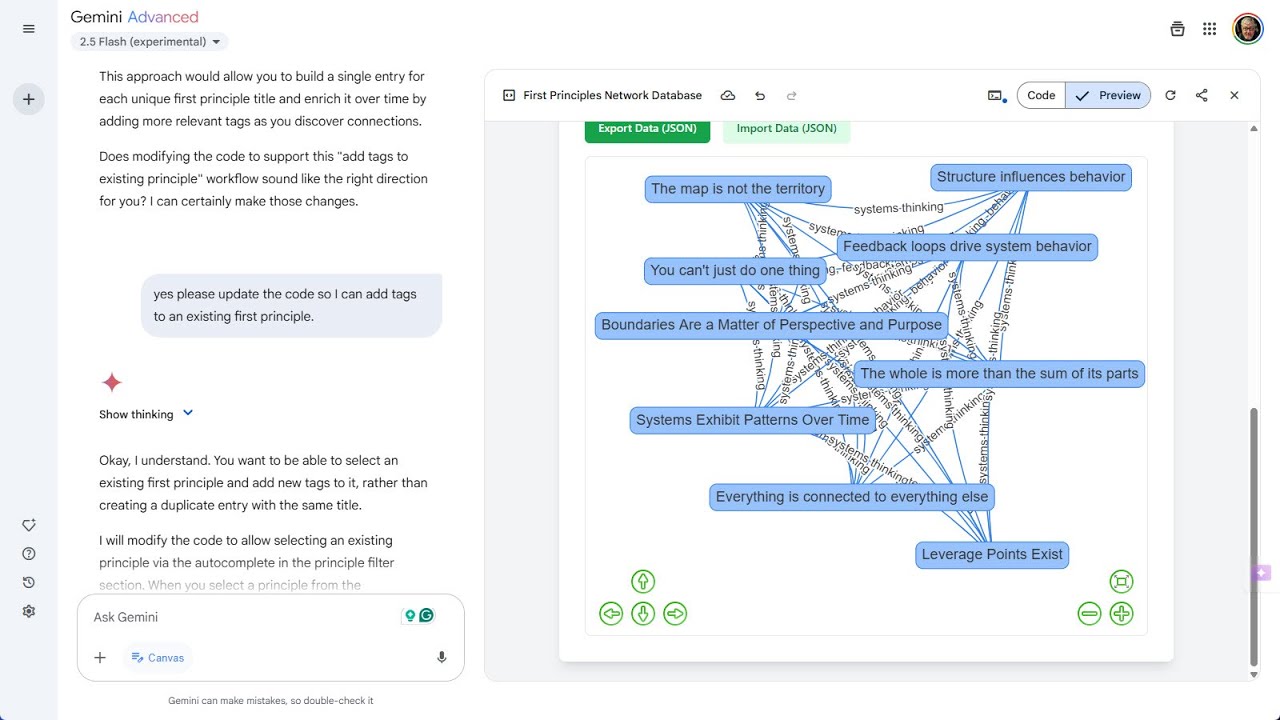The image size is (1280, 720).
Task: Fit the network graph to view
Action: pos(1121,581)
